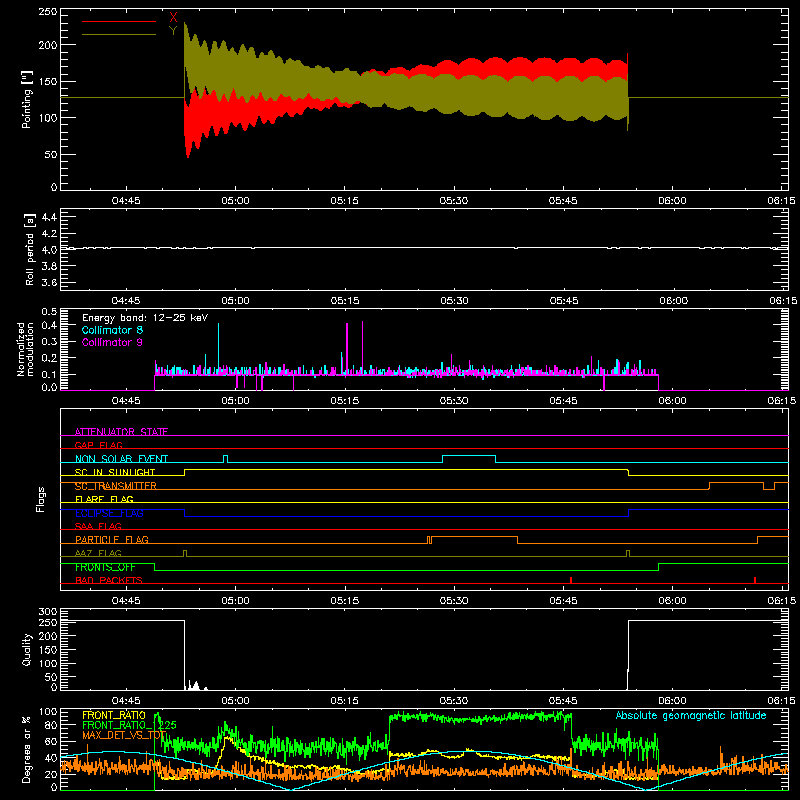Click the 300 value on Quality axis
The image size is (800, 800).
(48, 612)
